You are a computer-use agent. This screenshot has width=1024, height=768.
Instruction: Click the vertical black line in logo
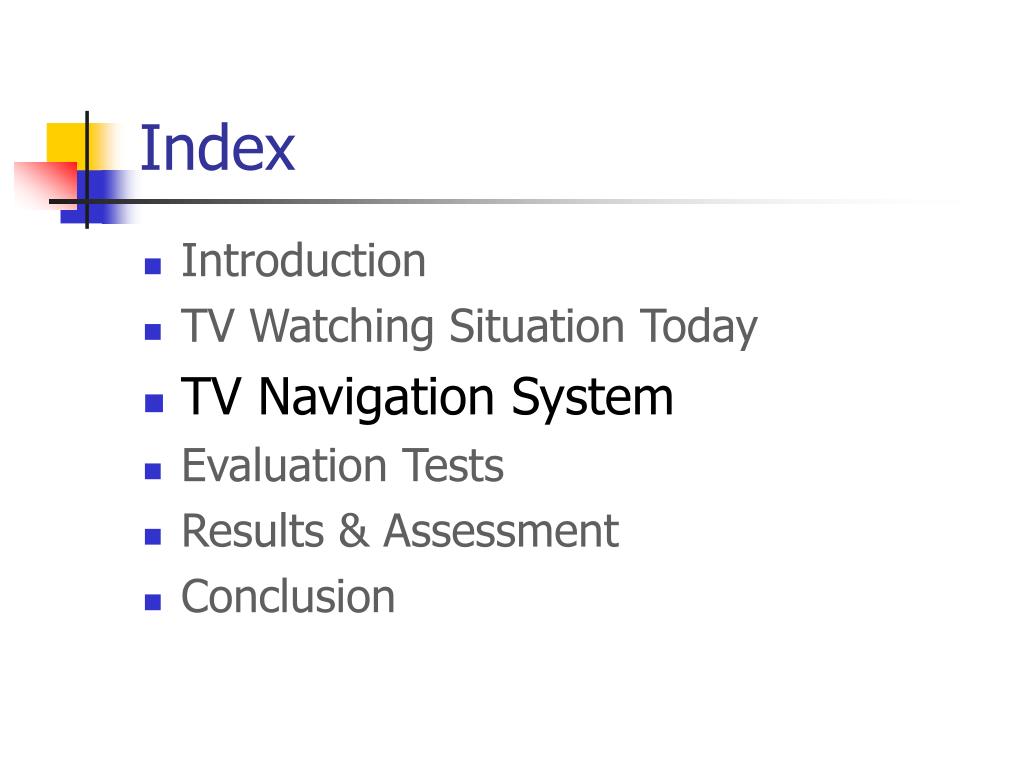pos(87,170)
